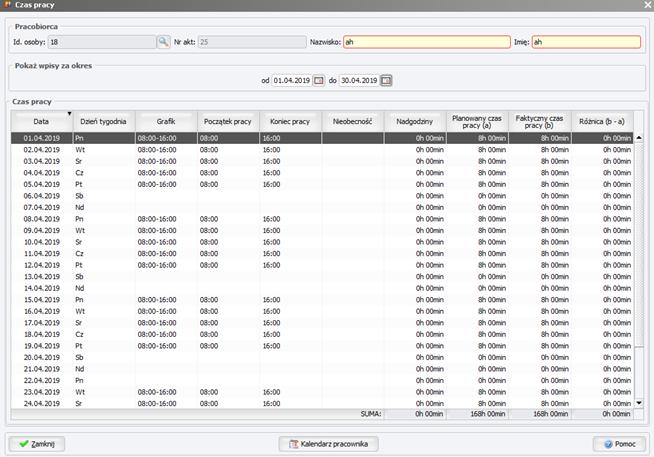
Task: Click the Imię input field
Action: (586, 42)
